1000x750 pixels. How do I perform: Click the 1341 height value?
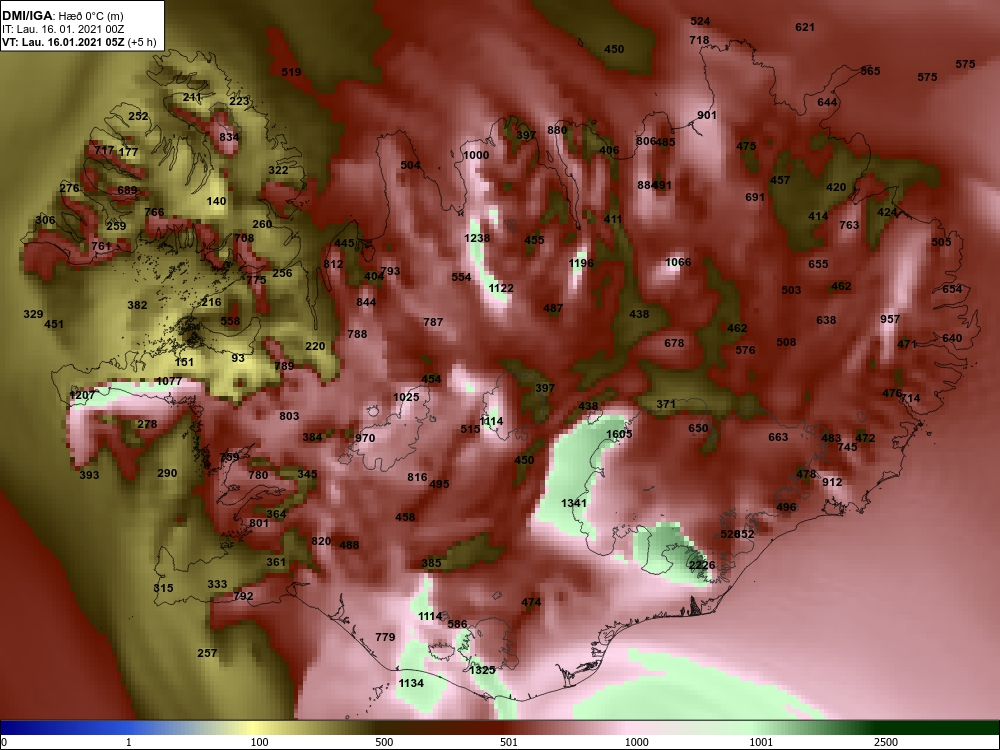(x=574, y=503)
